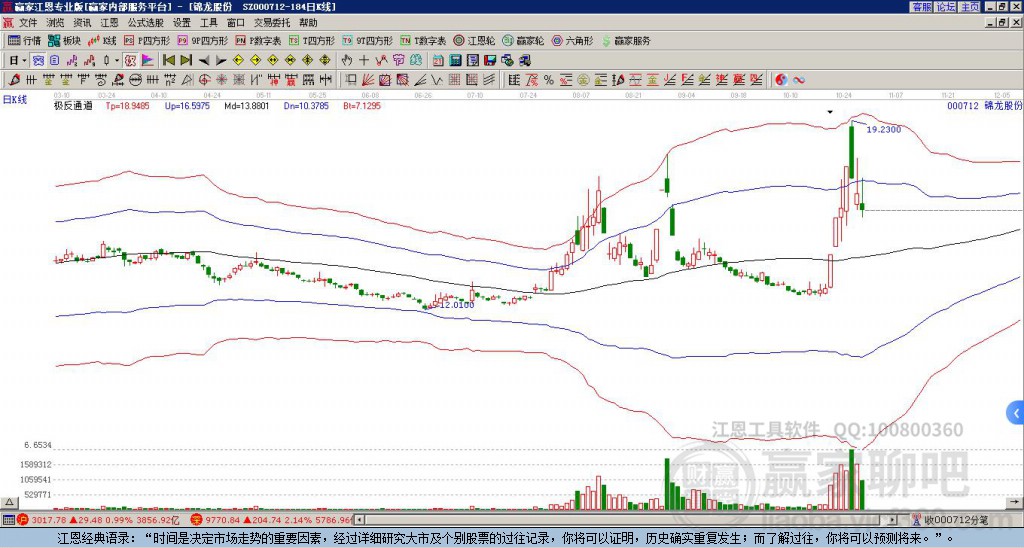Click the black left-arrow step icon
1024x548 pixels.
pyautogui.click(x=204, y=61)
